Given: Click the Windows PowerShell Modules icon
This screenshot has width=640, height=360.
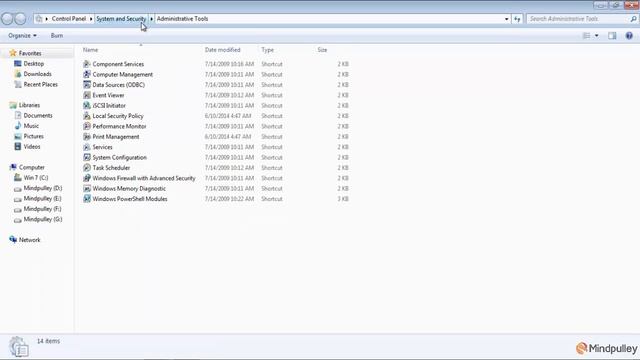Looking at the screenshot, I should 87,199.
